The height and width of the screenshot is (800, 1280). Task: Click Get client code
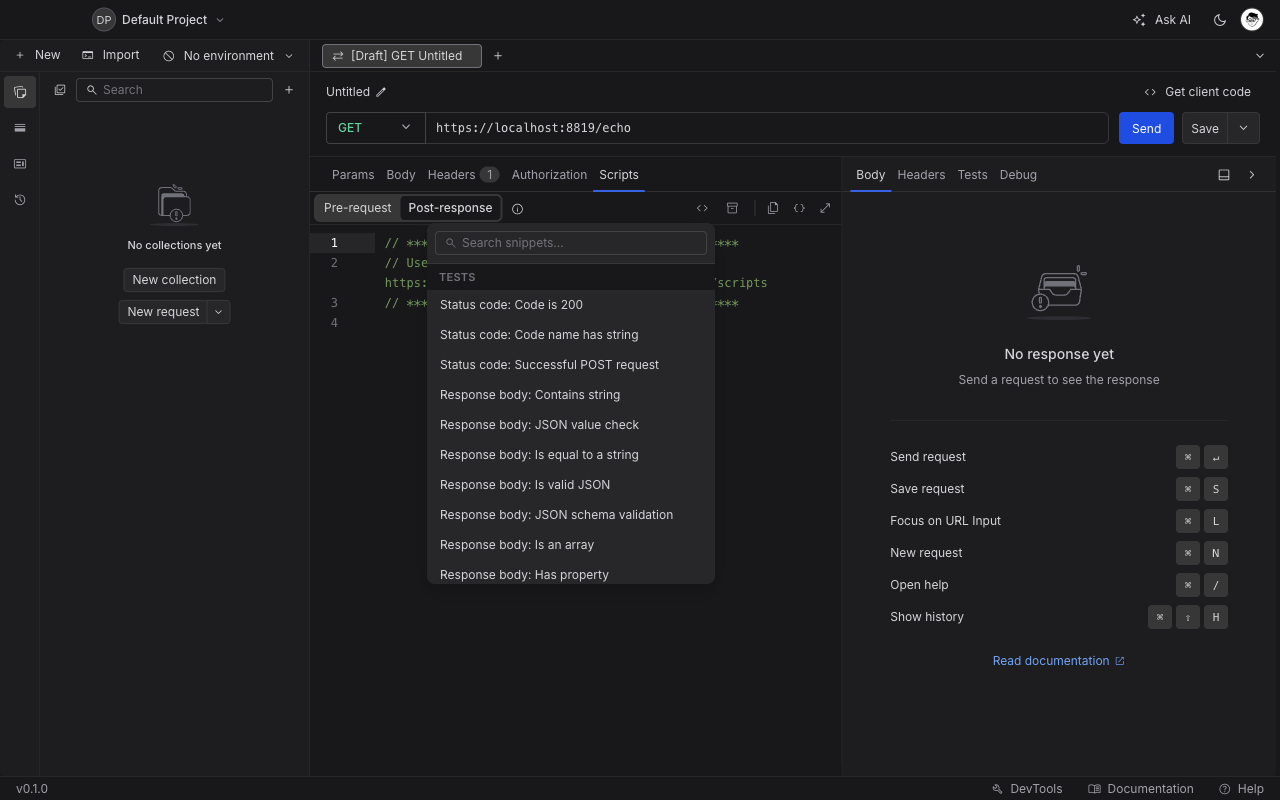[x=1198, y=92]
